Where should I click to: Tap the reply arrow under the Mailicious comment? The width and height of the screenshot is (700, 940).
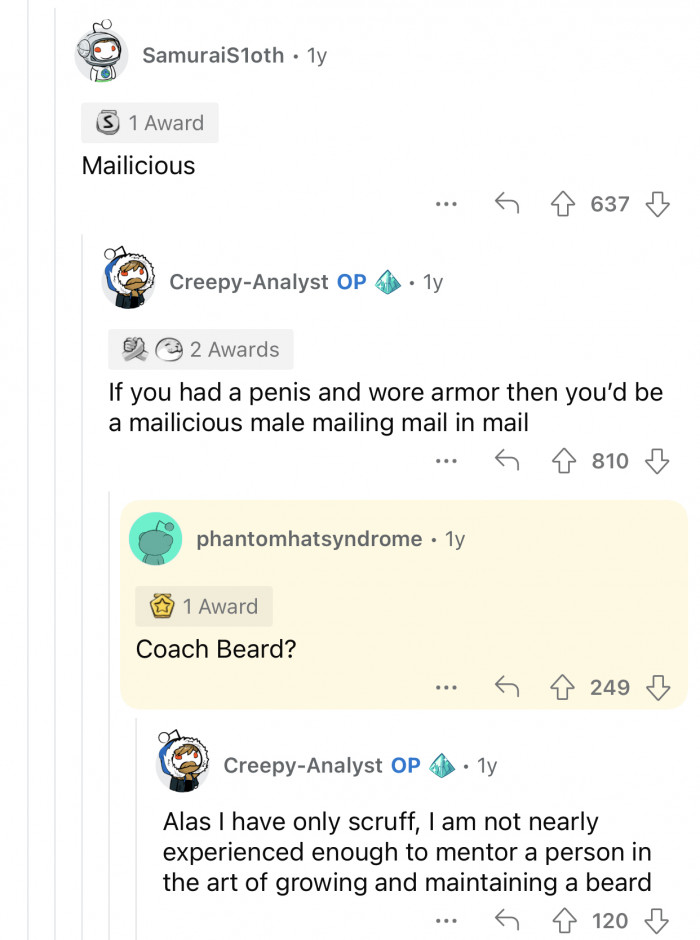click(x=508, y=204)
